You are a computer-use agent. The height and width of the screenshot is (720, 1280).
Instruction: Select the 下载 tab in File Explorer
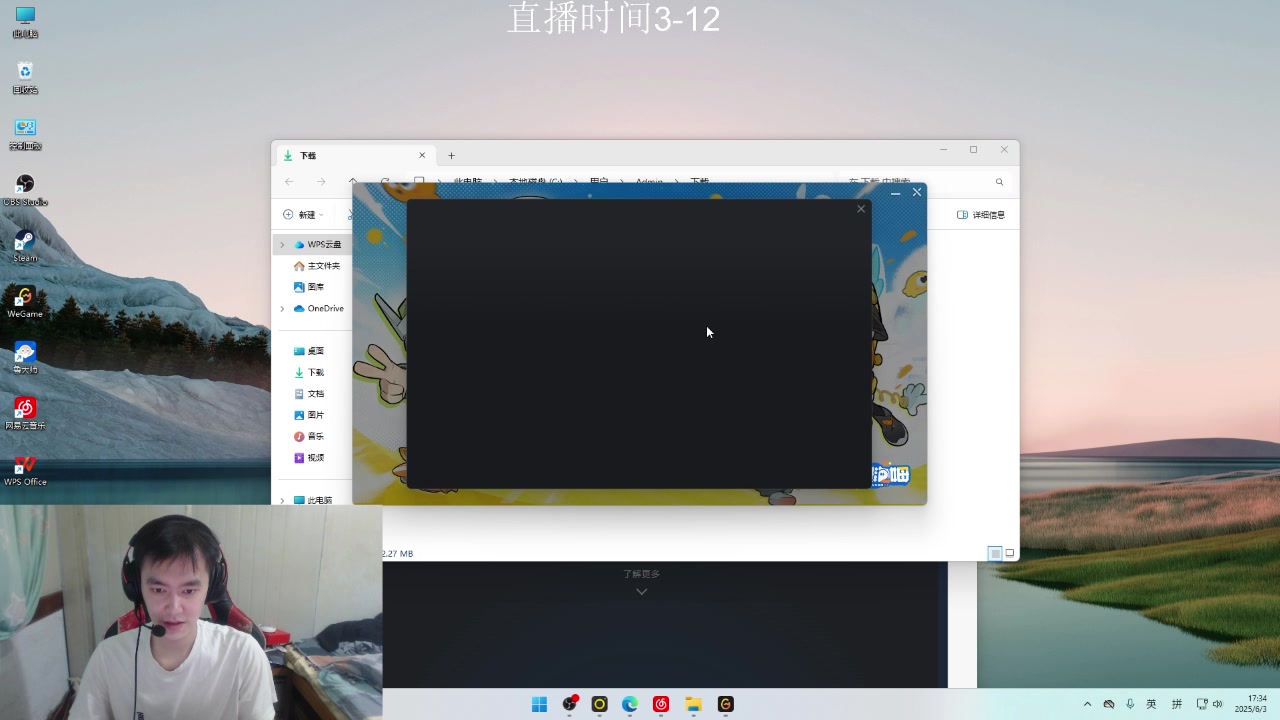(x=355, y=156)
